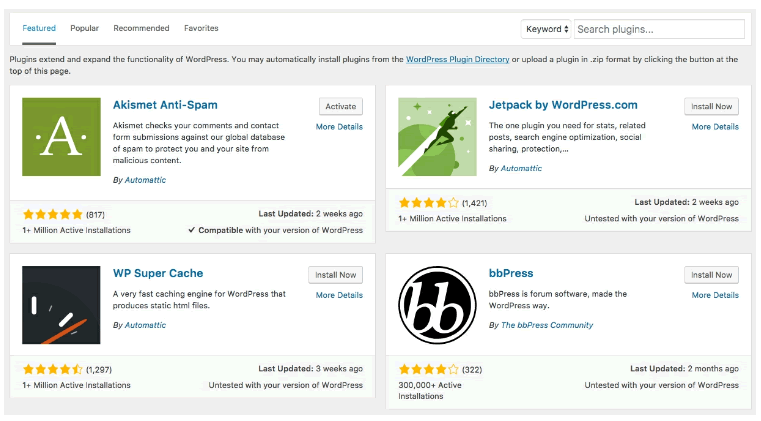Image resolution: width=761 pixels, height=421 pixels.
Task: Install the bbPress plugin now
Action: [711, 275]
